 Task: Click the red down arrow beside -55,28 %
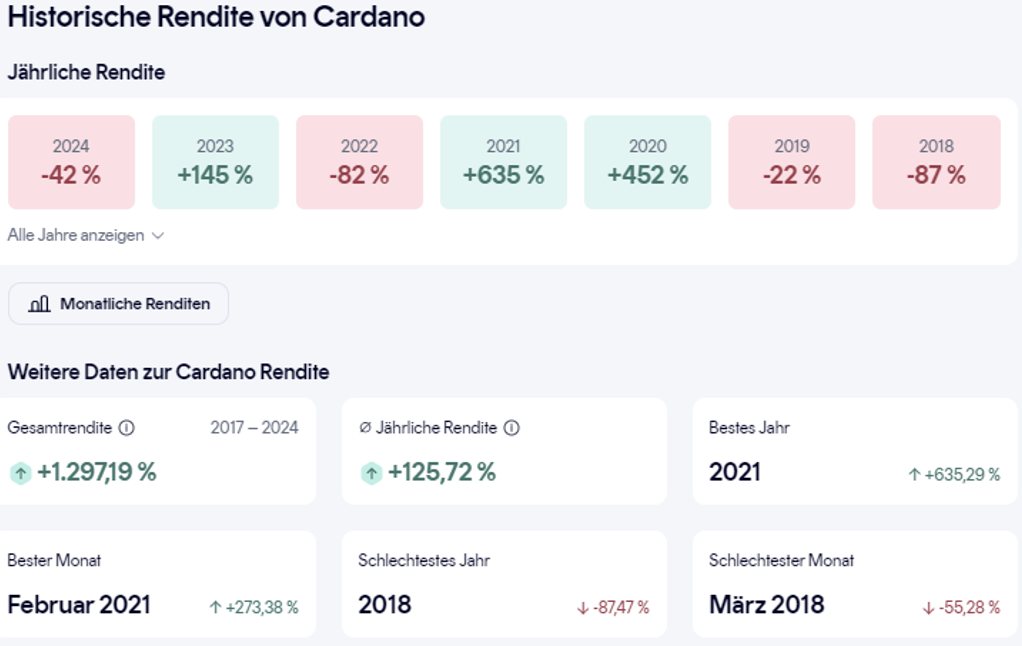pos(929,608)
